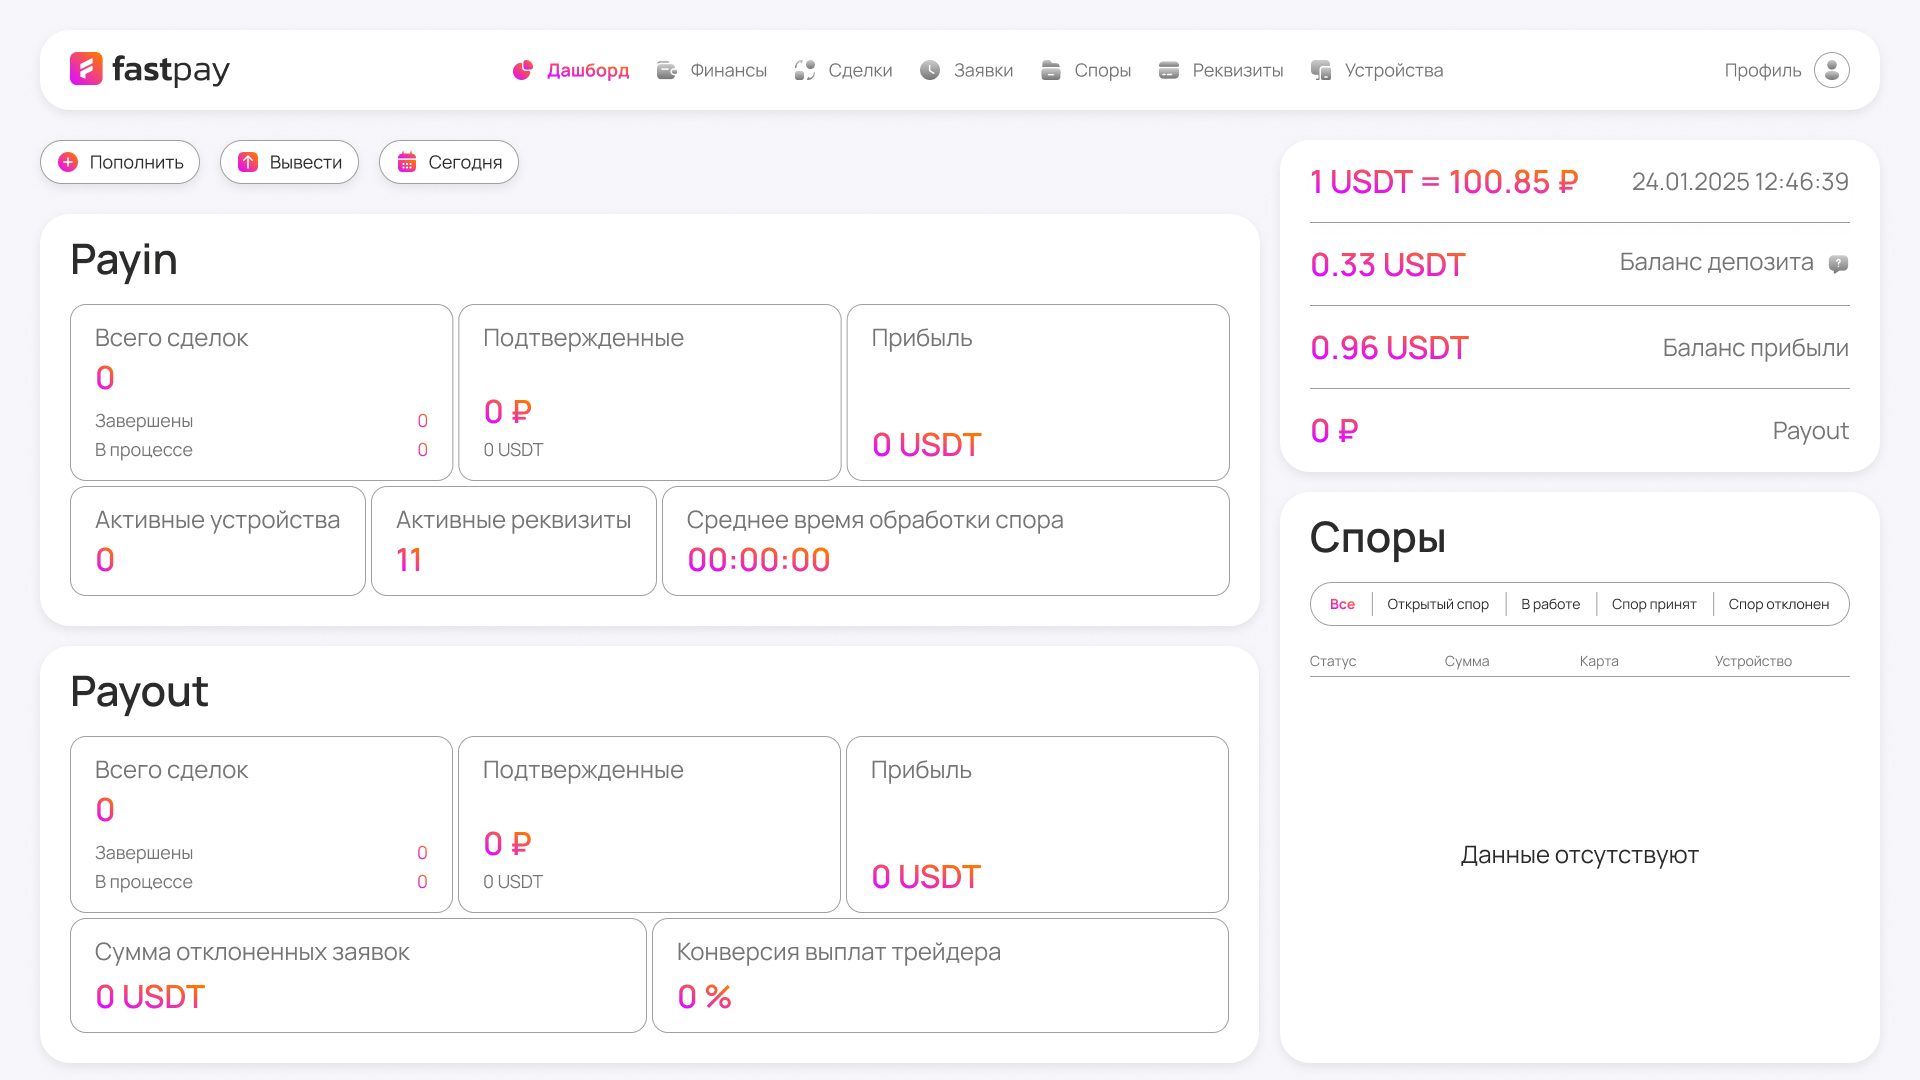The image size is (1920, 1080).
Task: Click the Заявки clock icon
Action: (x=930, y=70)
